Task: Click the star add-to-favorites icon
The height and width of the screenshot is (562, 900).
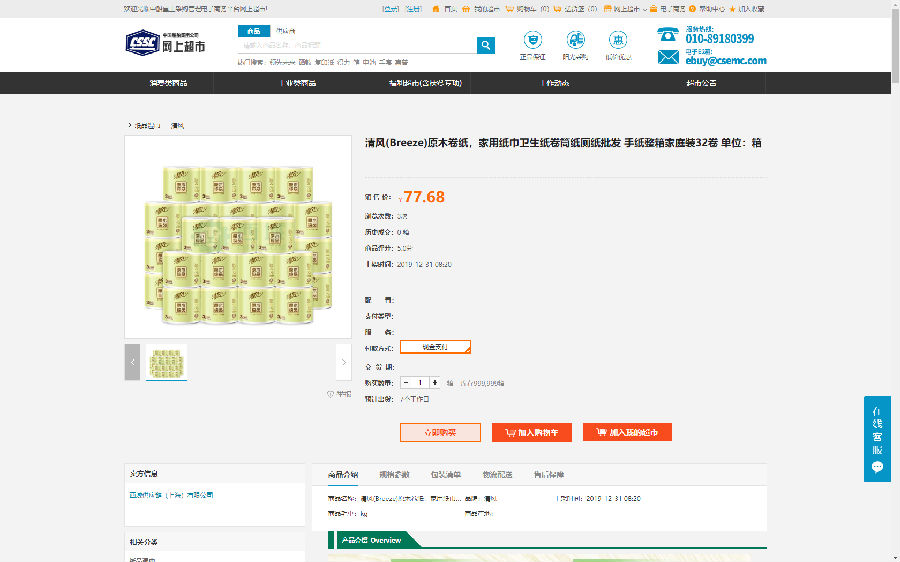Action: pos(732,9)
